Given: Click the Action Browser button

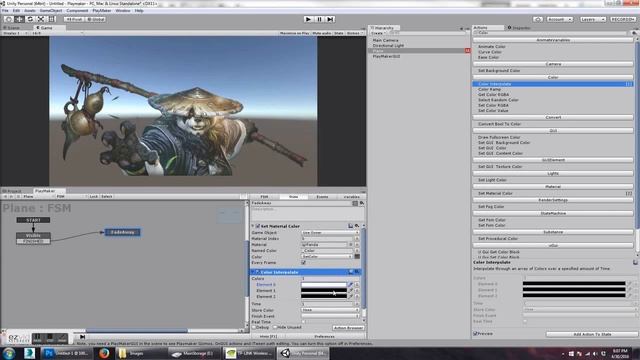Looking at the screenshot, I should pos(348,327).
